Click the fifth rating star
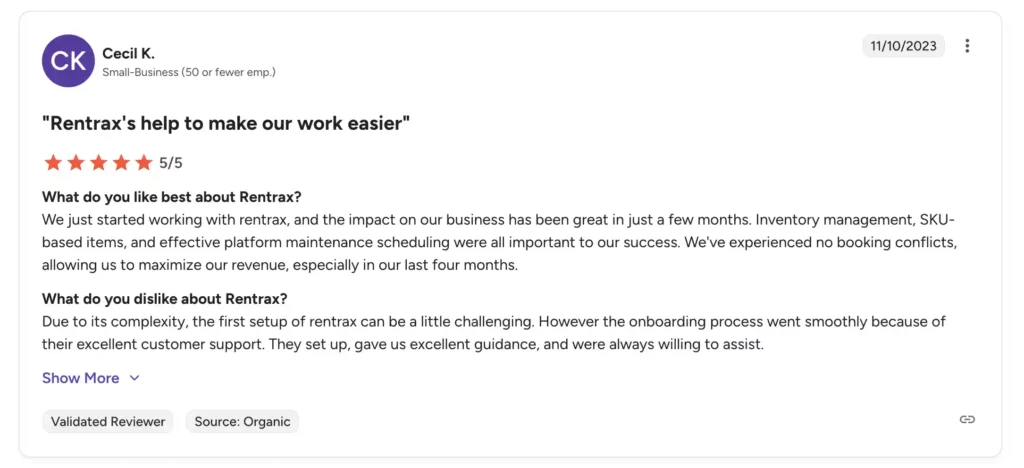 [143, 162]
